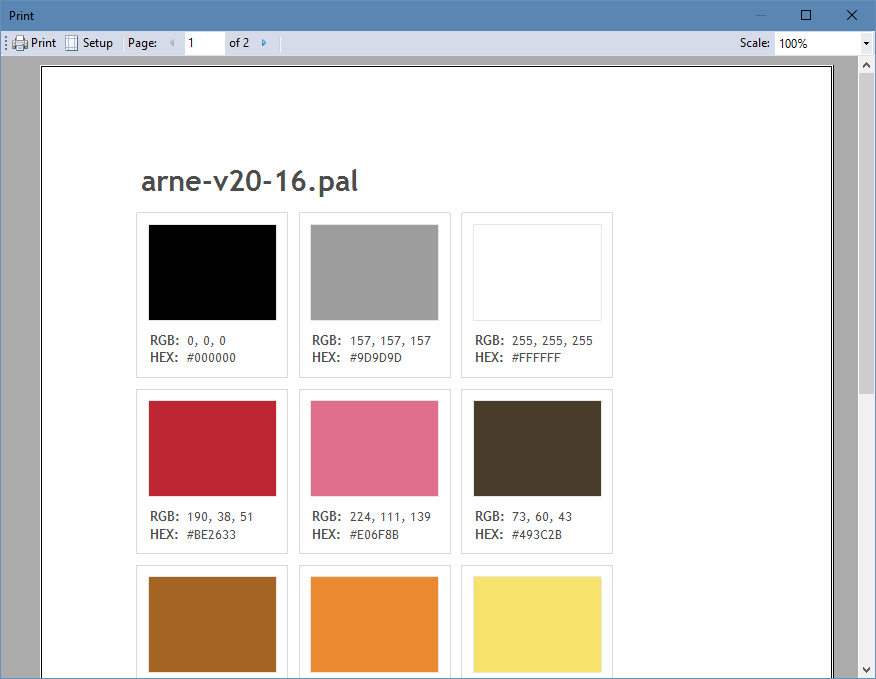876x679 pixels.
Task: Click text 'HEX: #493C2B'
Action: pos(518,534)
